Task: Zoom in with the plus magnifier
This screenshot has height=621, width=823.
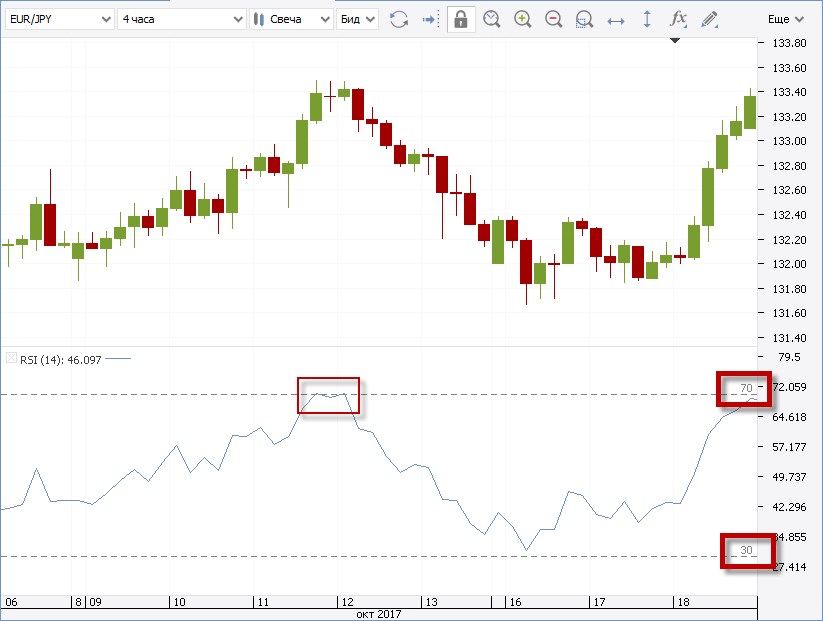Action: coord(522,19)
